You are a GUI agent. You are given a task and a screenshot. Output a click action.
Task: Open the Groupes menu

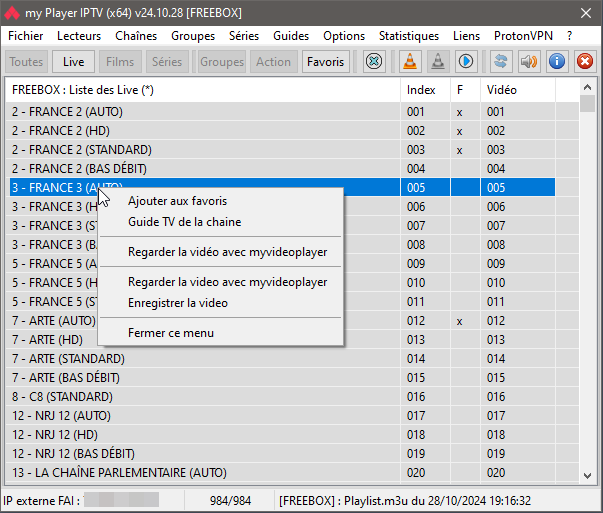coord(193,36)
